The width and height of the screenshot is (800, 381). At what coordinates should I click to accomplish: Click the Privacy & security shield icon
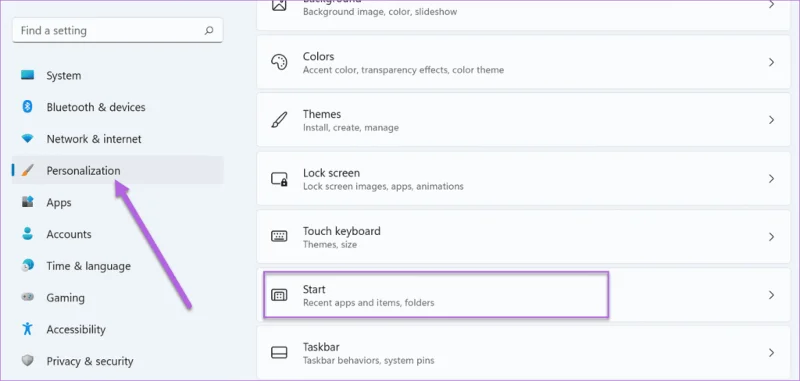point(28,361)
